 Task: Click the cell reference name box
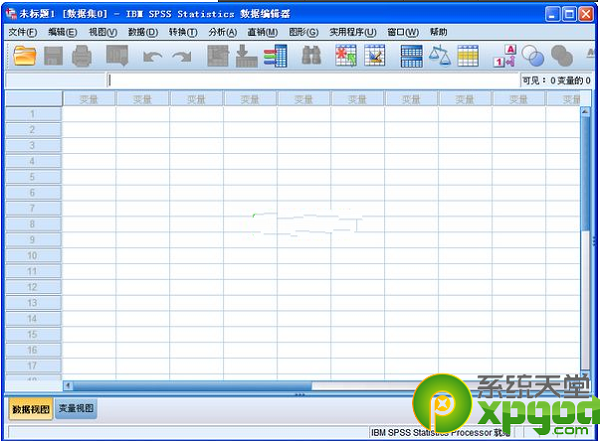pyautogui.click(x=55, y=80)
